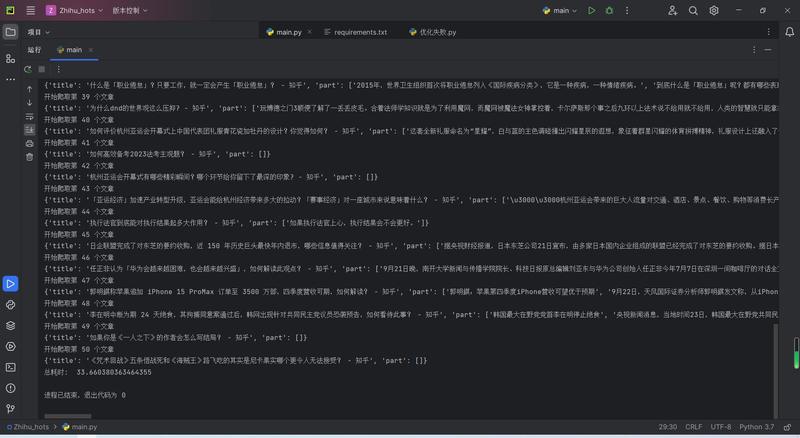Change line separator CRLF
This screenshot has width=800, height=438.
click(x=693, y=427)
